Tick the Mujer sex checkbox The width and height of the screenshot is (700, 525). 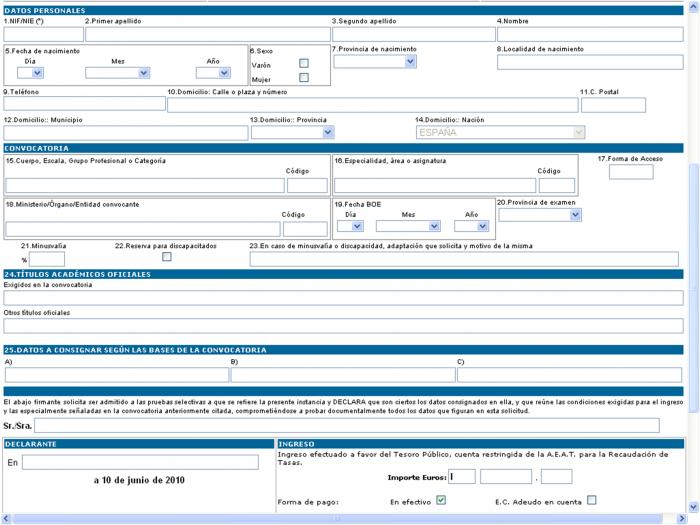point(304,78)
